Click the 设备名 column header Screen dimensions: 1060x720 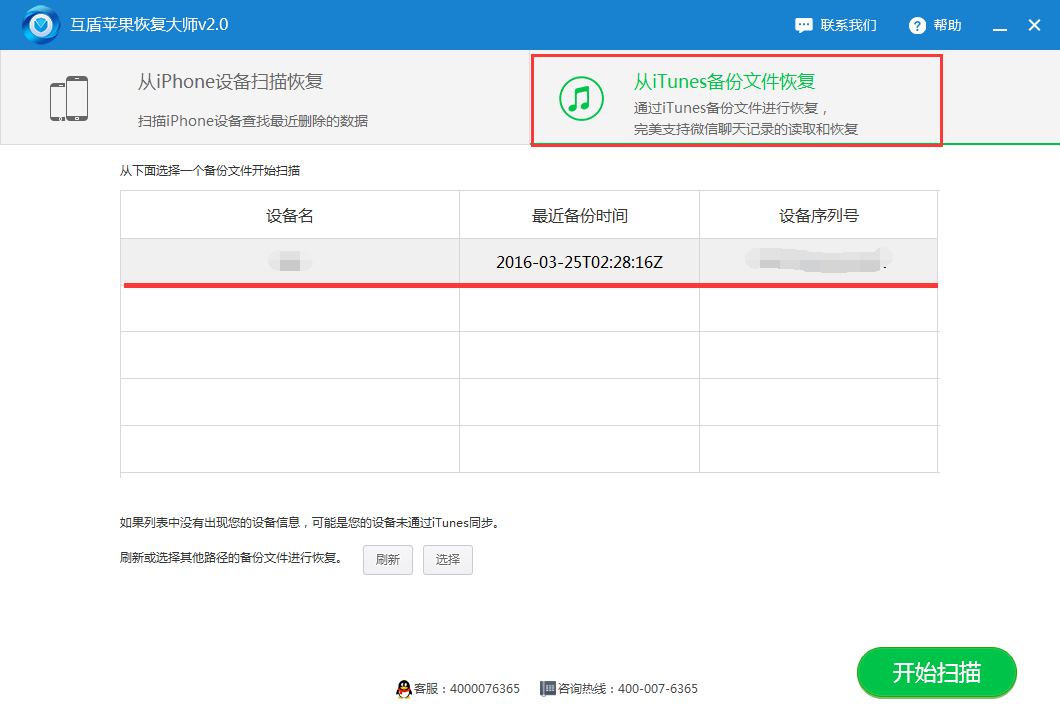pos(290,215)
